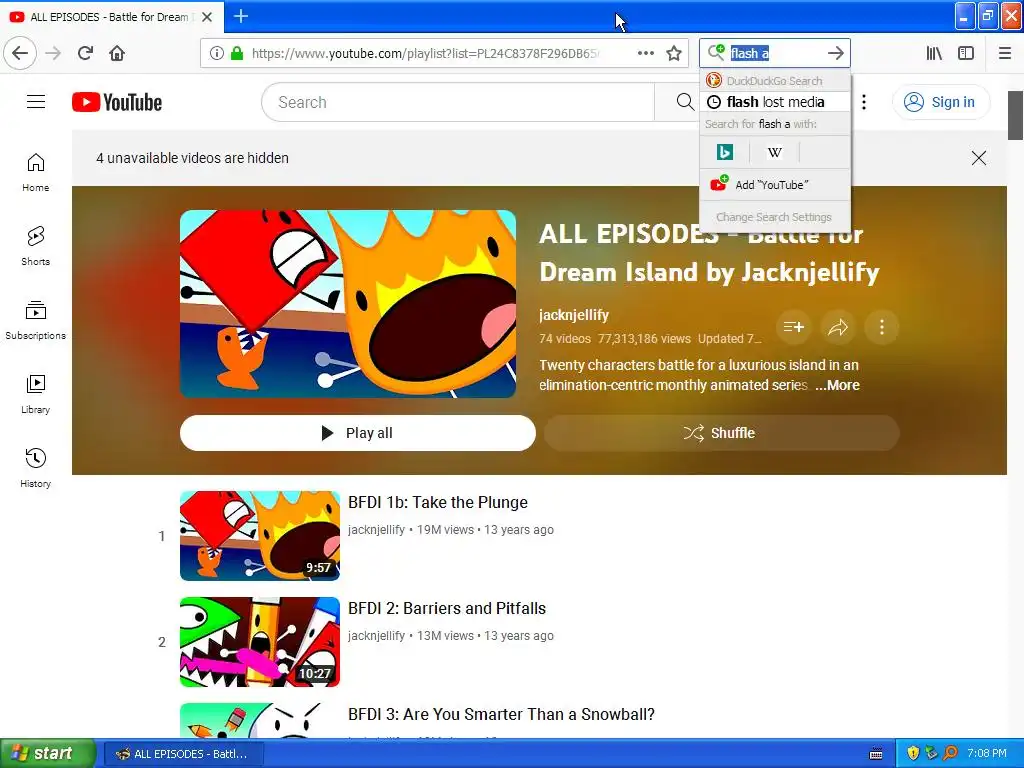Open BFDI 2: Barriers and Pitfalls thumbnail
The width and height of the screenshot is (1024, 768).
click(x=260, y=641)
